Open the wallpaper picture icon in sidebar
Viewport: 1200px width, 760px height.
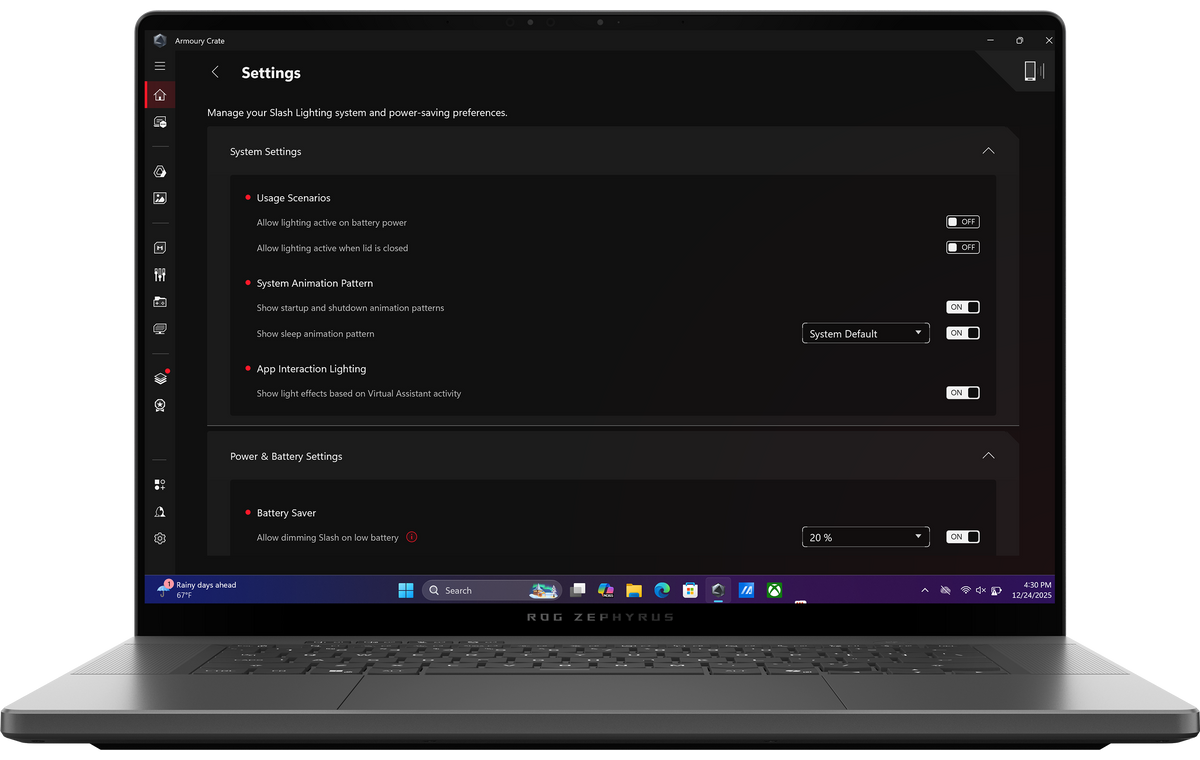pos(160,198)
